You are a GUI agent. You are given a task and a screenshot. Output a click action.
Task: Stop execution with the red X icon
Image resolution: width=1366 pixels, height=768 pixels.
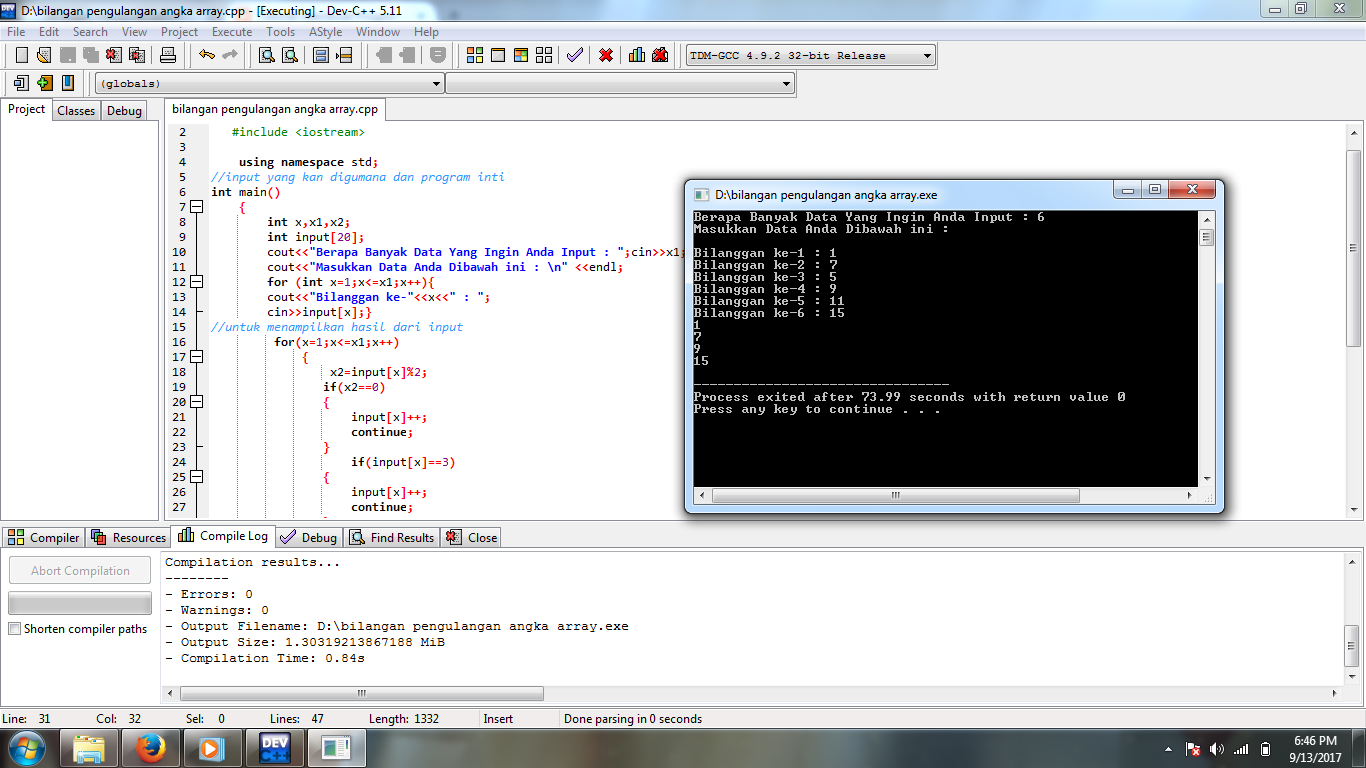(605, 55)
